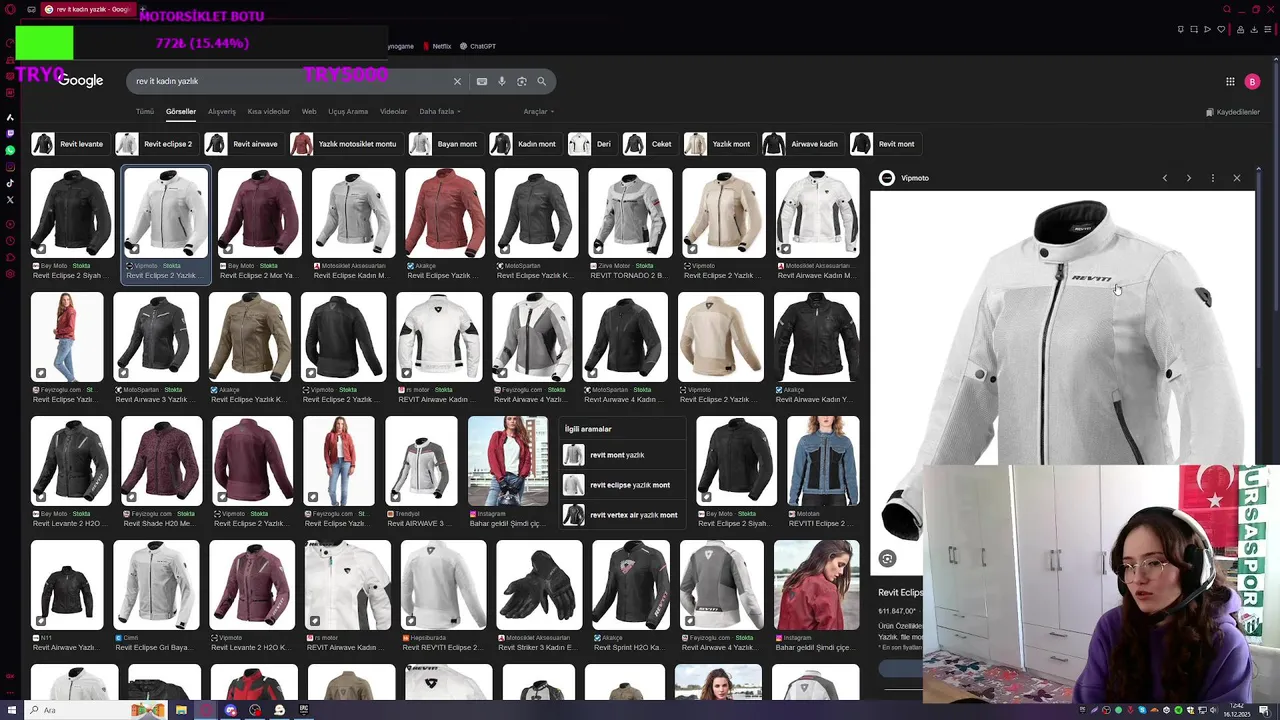The height and width of the screenshot is (720, 1280).
Task: Click the Google logo
Action: pos(80,81)
